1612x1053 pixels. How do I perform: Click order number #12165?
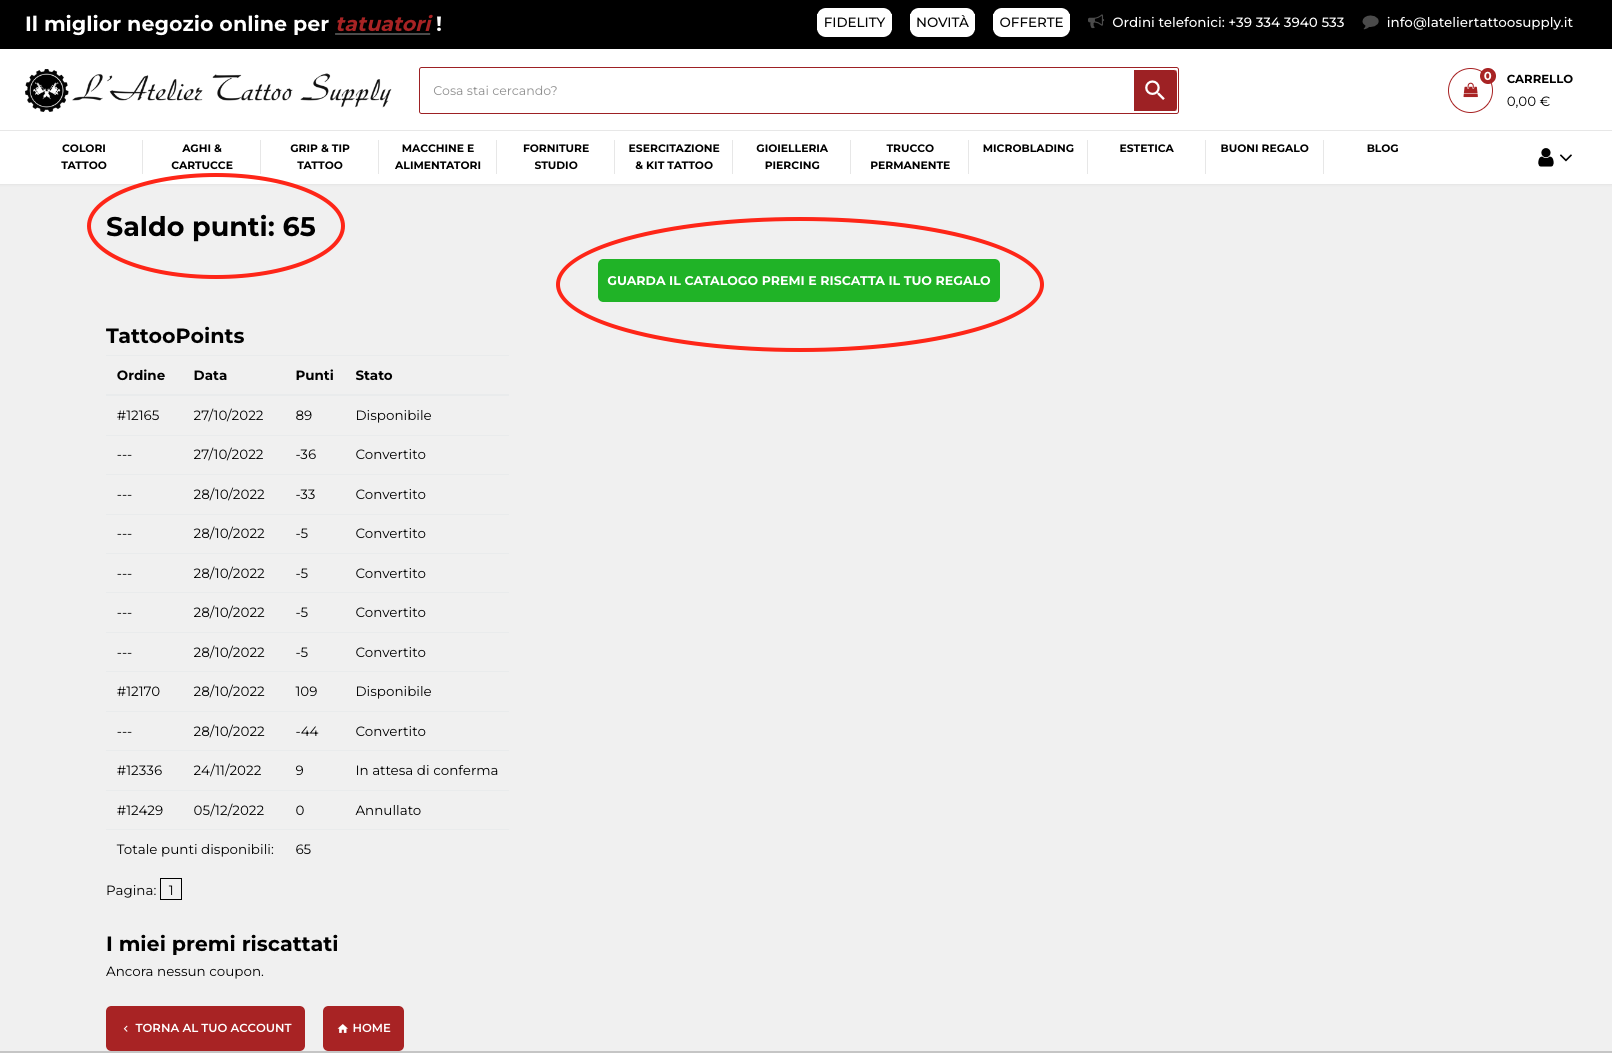(138, 415)
